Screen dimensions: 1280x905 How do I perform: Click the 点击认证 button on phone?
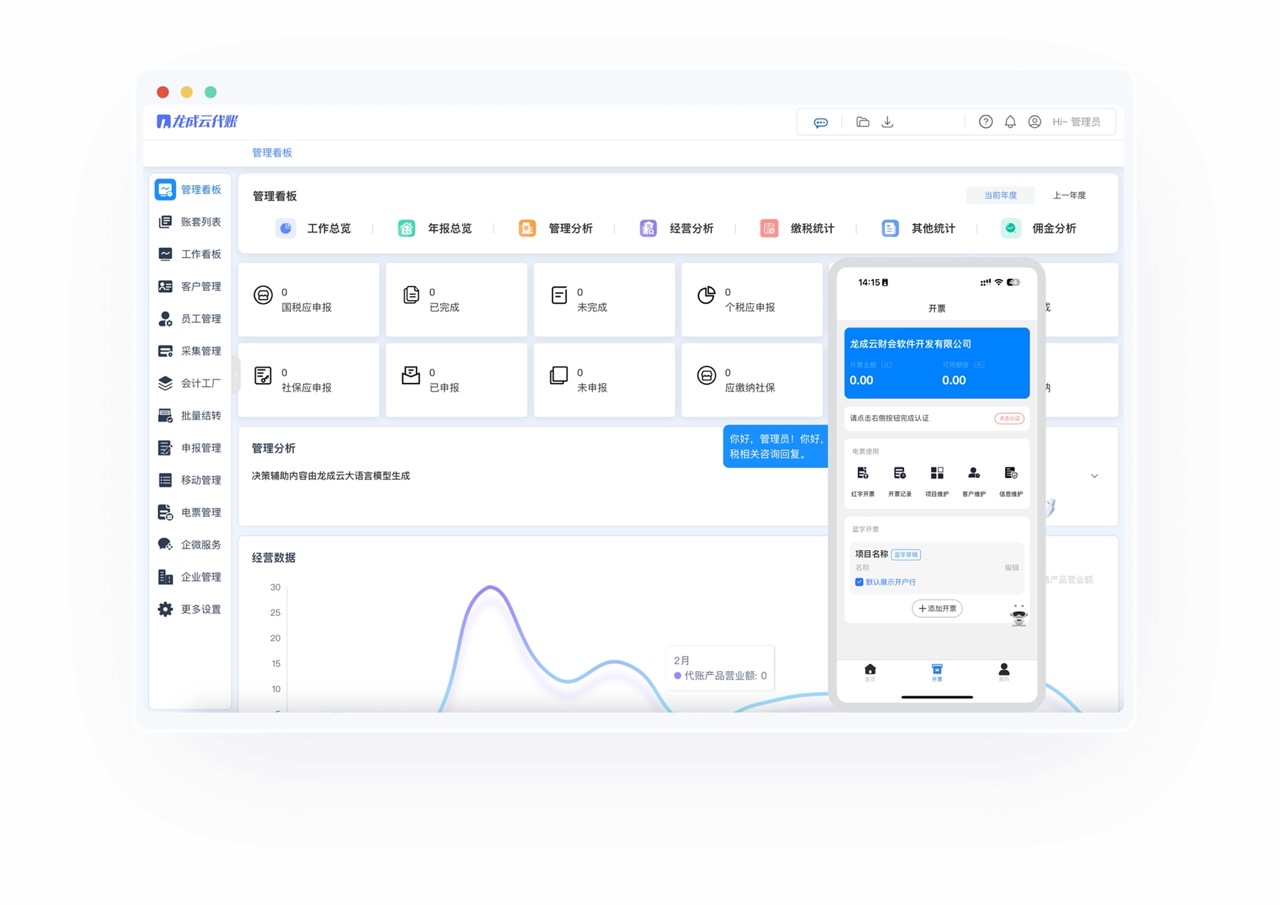[x=1009, y=418]
